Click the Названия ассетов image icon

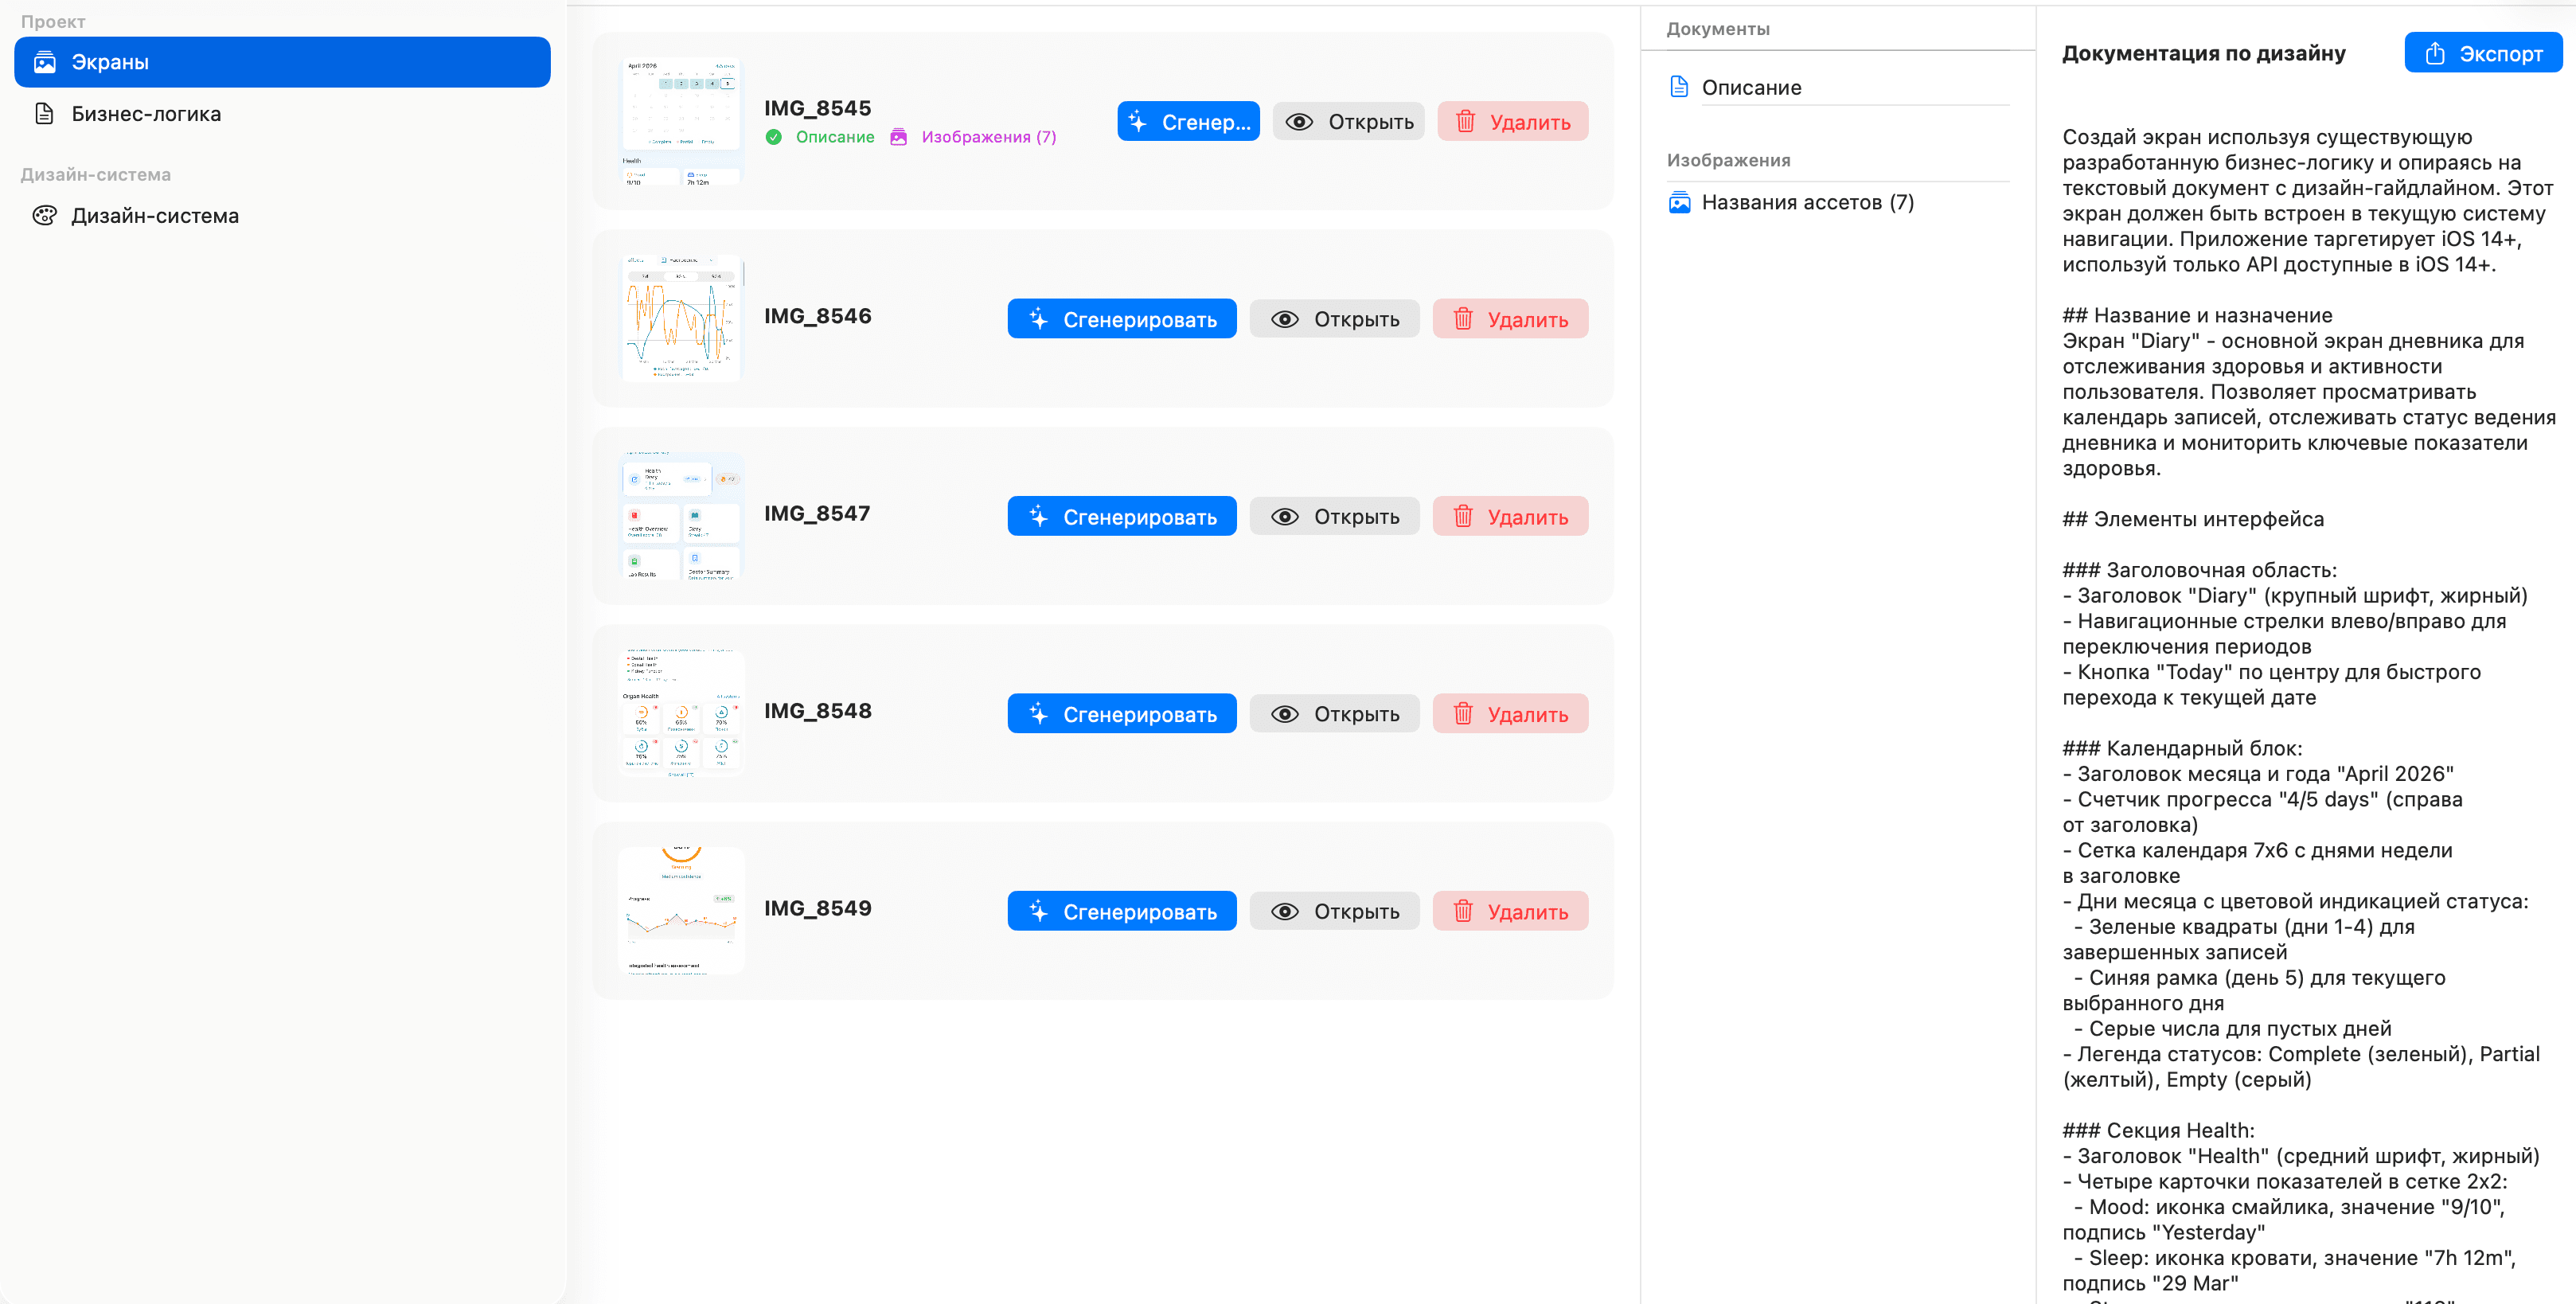(1679, 203)
